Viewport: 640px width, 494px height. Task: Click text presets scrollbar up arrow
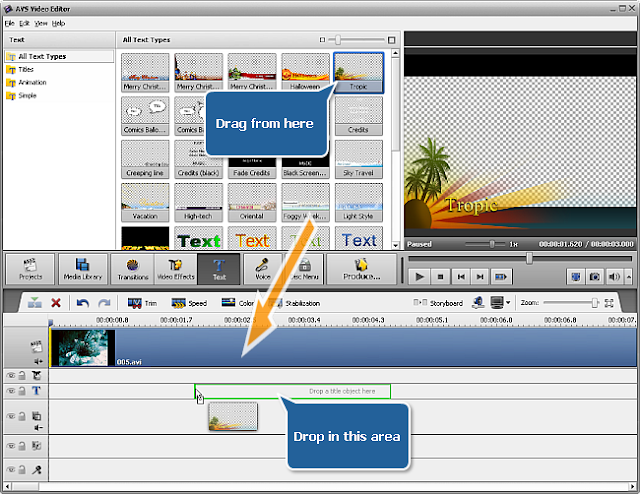coord(395,53)
